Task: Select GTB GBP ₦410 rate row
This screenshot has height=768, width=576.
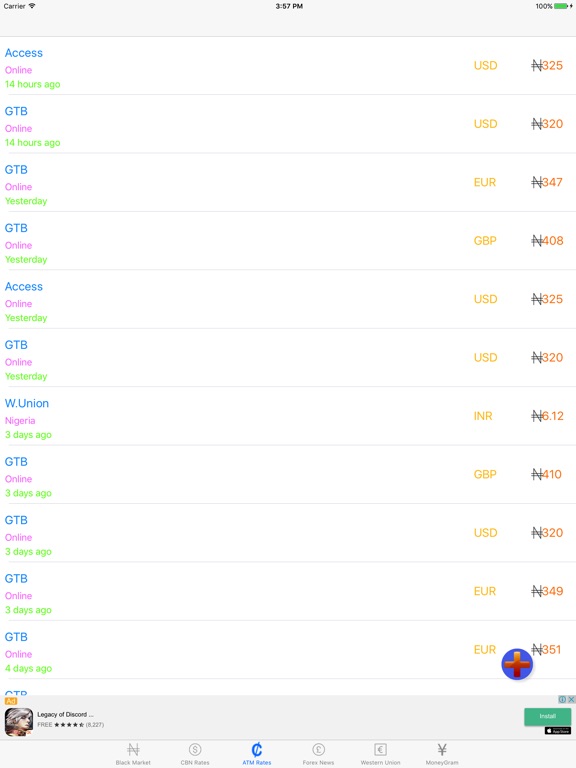Action: [288, 474]
